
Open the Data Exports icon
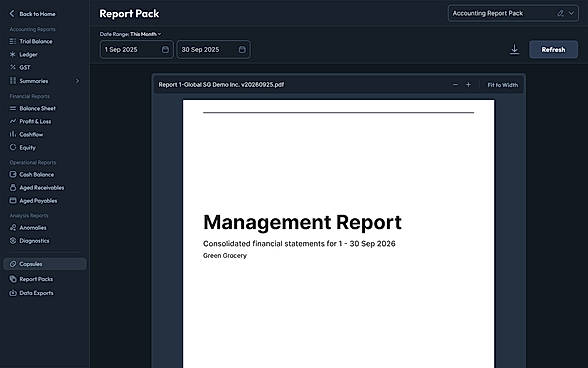[x=13, y=293]
